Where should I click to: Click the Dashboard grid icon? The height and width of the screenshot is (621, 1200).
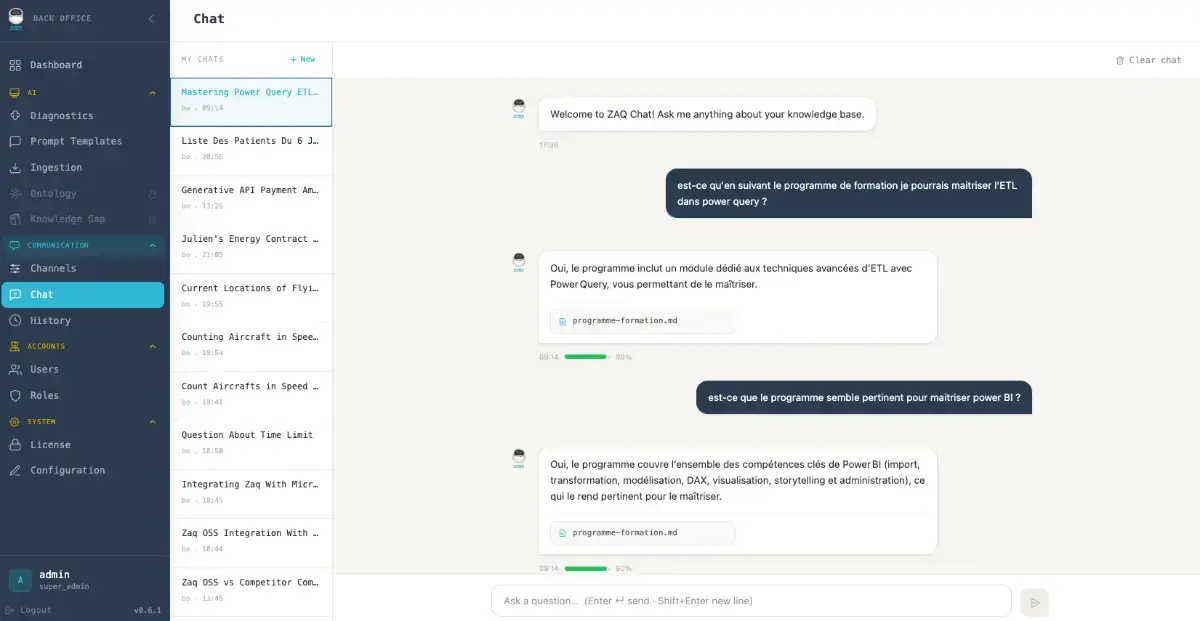tap(15, 65)
